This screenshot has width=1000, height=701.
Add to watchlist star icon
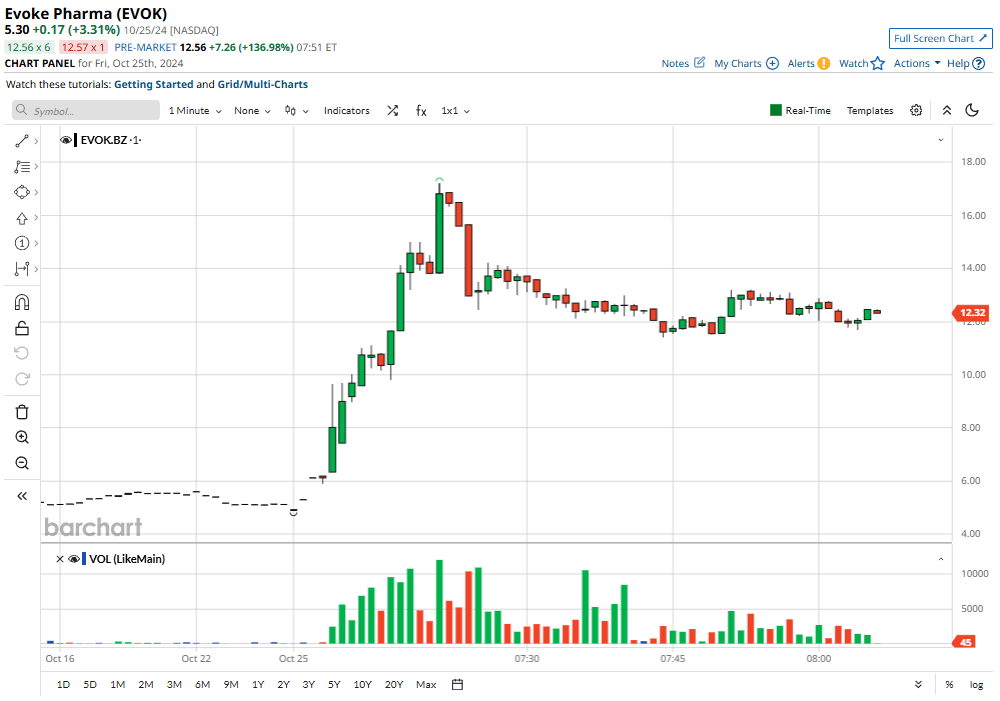[x=878, y=63]
